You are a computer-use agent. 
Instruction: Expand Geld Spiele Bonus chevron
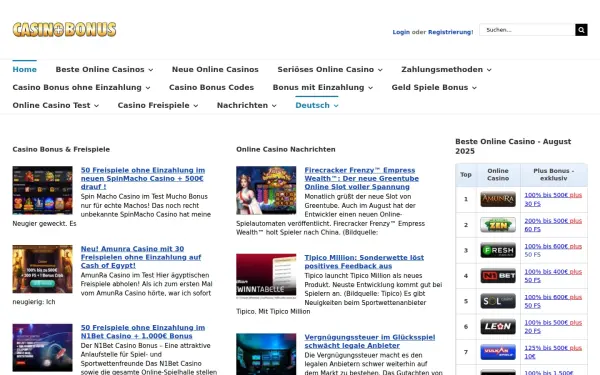(x=474, y=88)
